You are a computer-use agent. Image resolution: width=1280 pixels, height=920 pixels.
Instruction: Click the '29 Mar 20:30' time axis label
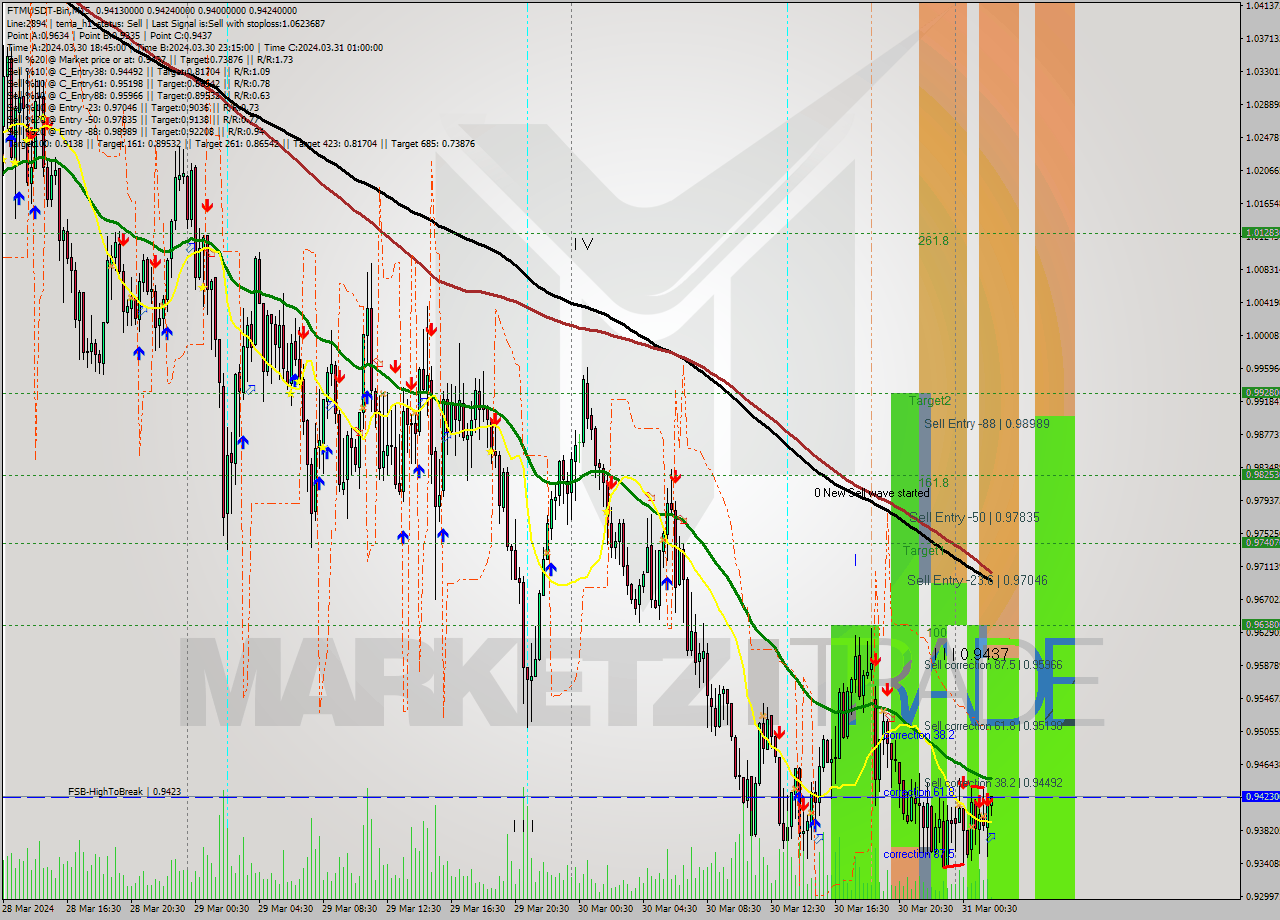click(x=542, y=909)
